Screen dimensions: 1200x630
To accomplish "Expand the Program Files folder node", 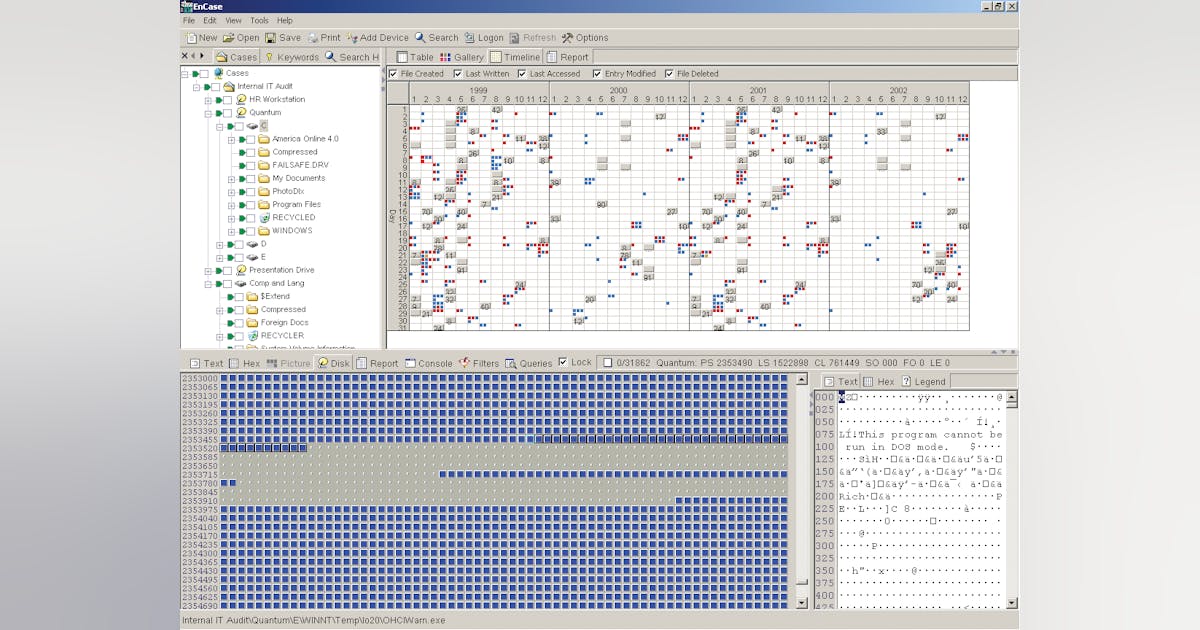I will point(232,205).
